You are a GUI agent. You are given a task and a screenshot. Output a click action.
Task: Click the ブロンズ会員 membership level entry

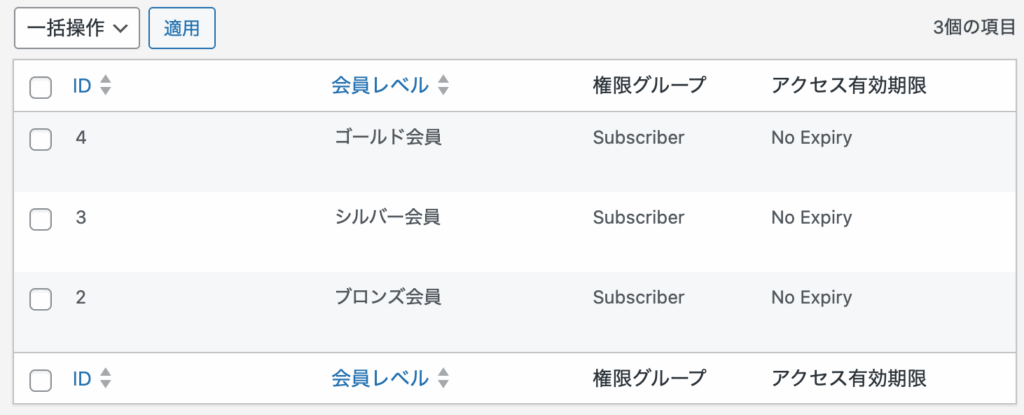click(388, 297)
